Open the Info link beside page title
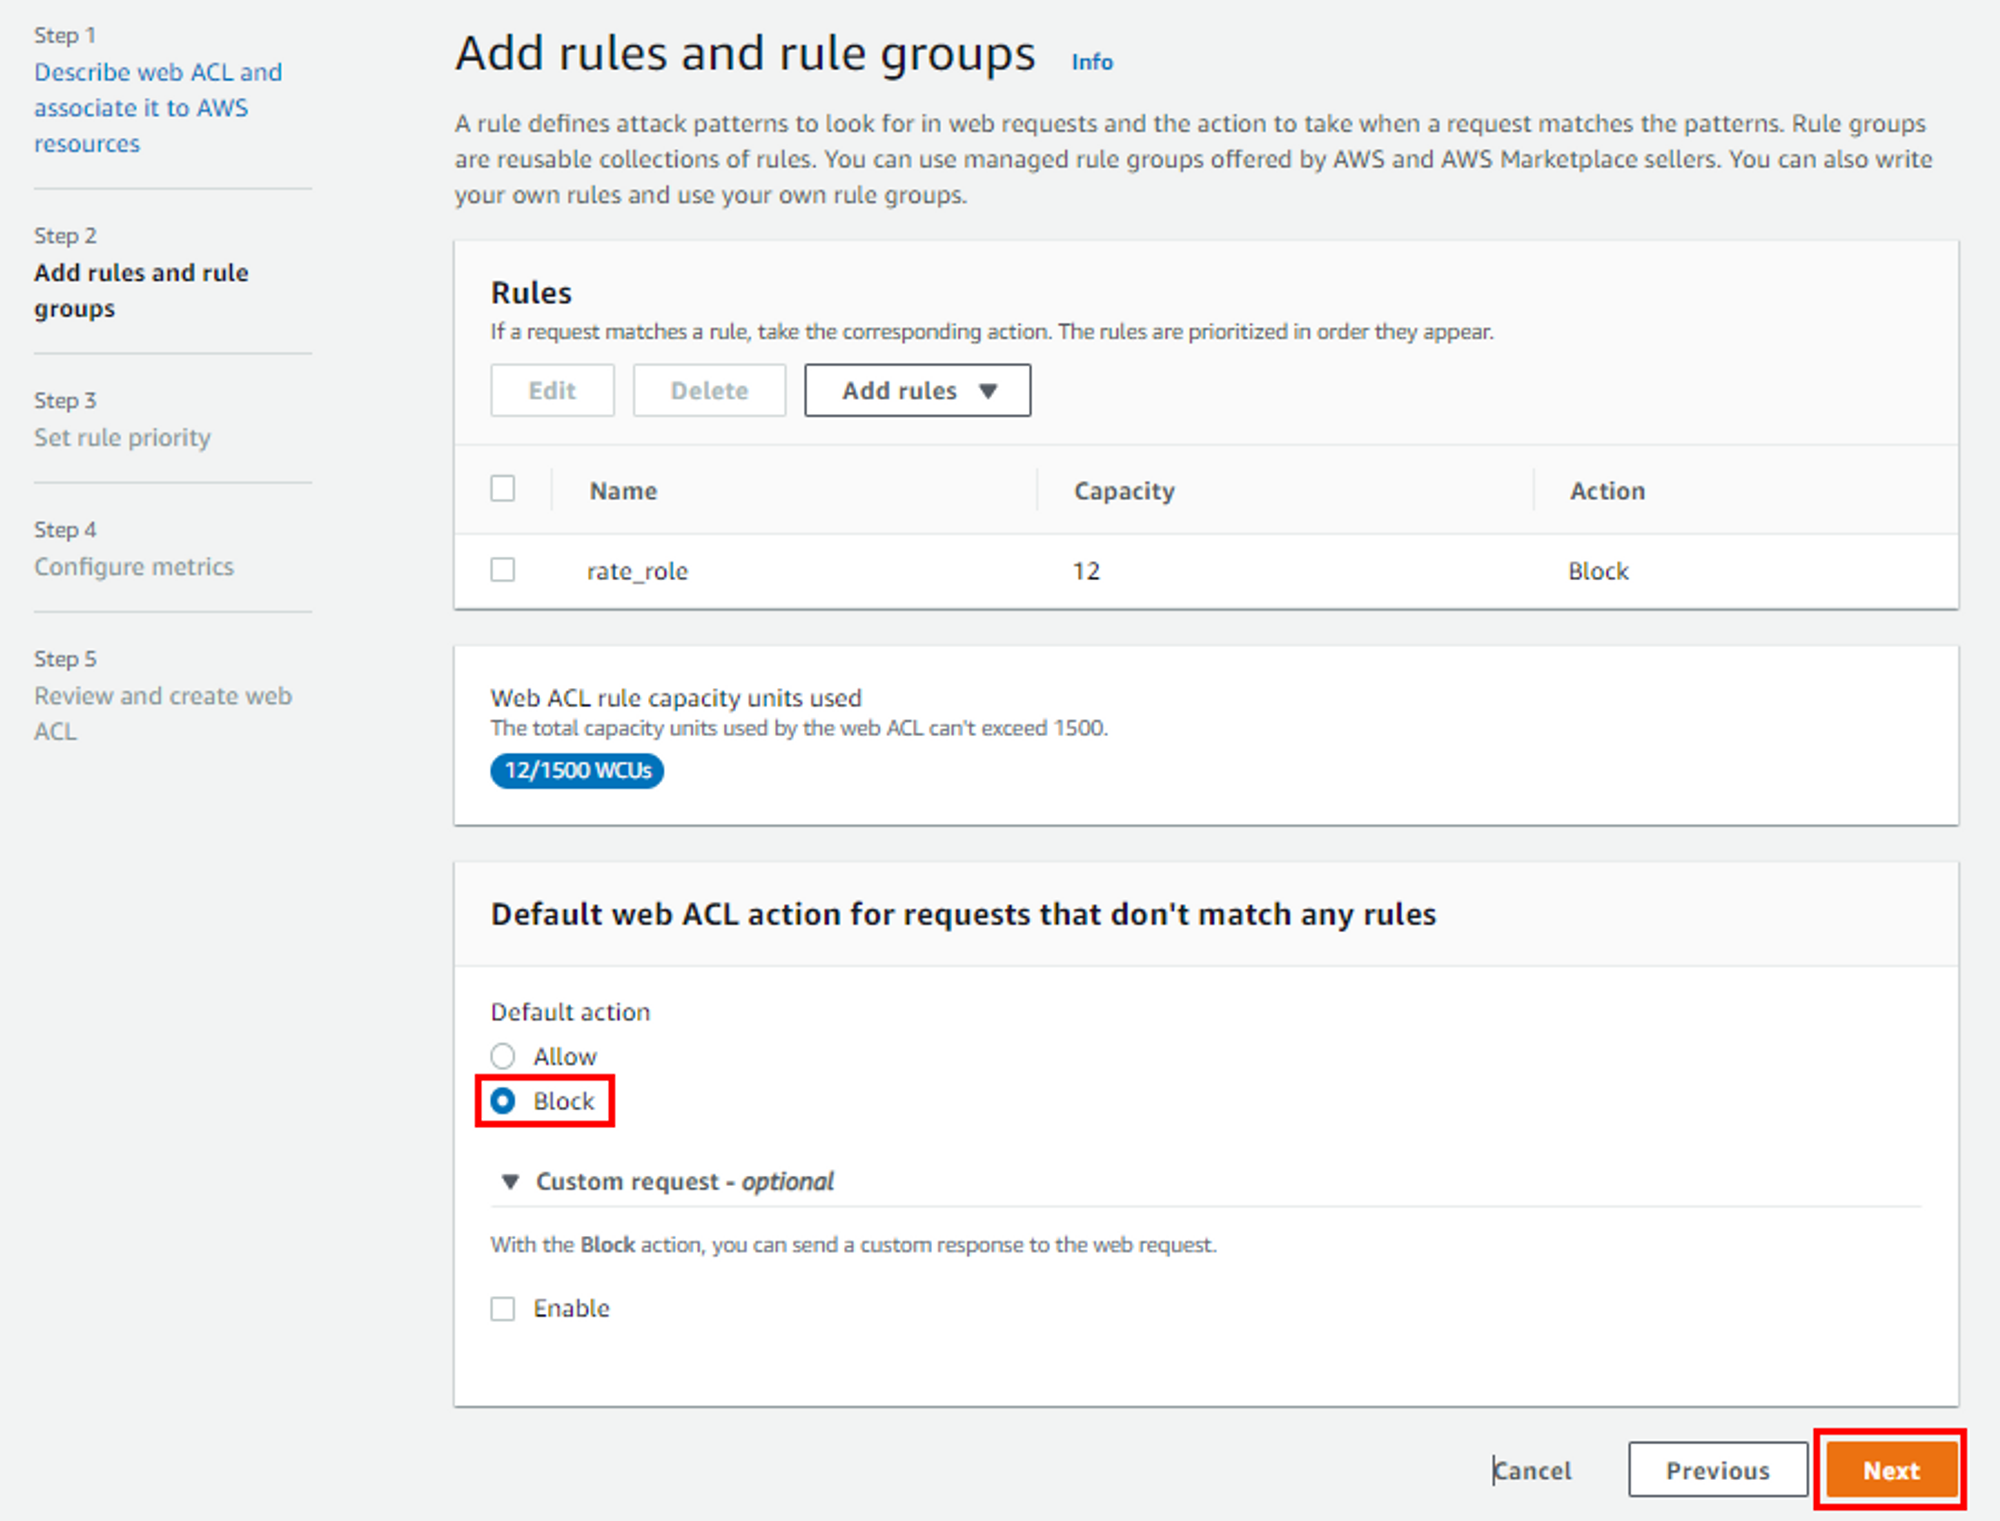Viewport: 2000px width, 1521px height. (x=1092, y=62)
